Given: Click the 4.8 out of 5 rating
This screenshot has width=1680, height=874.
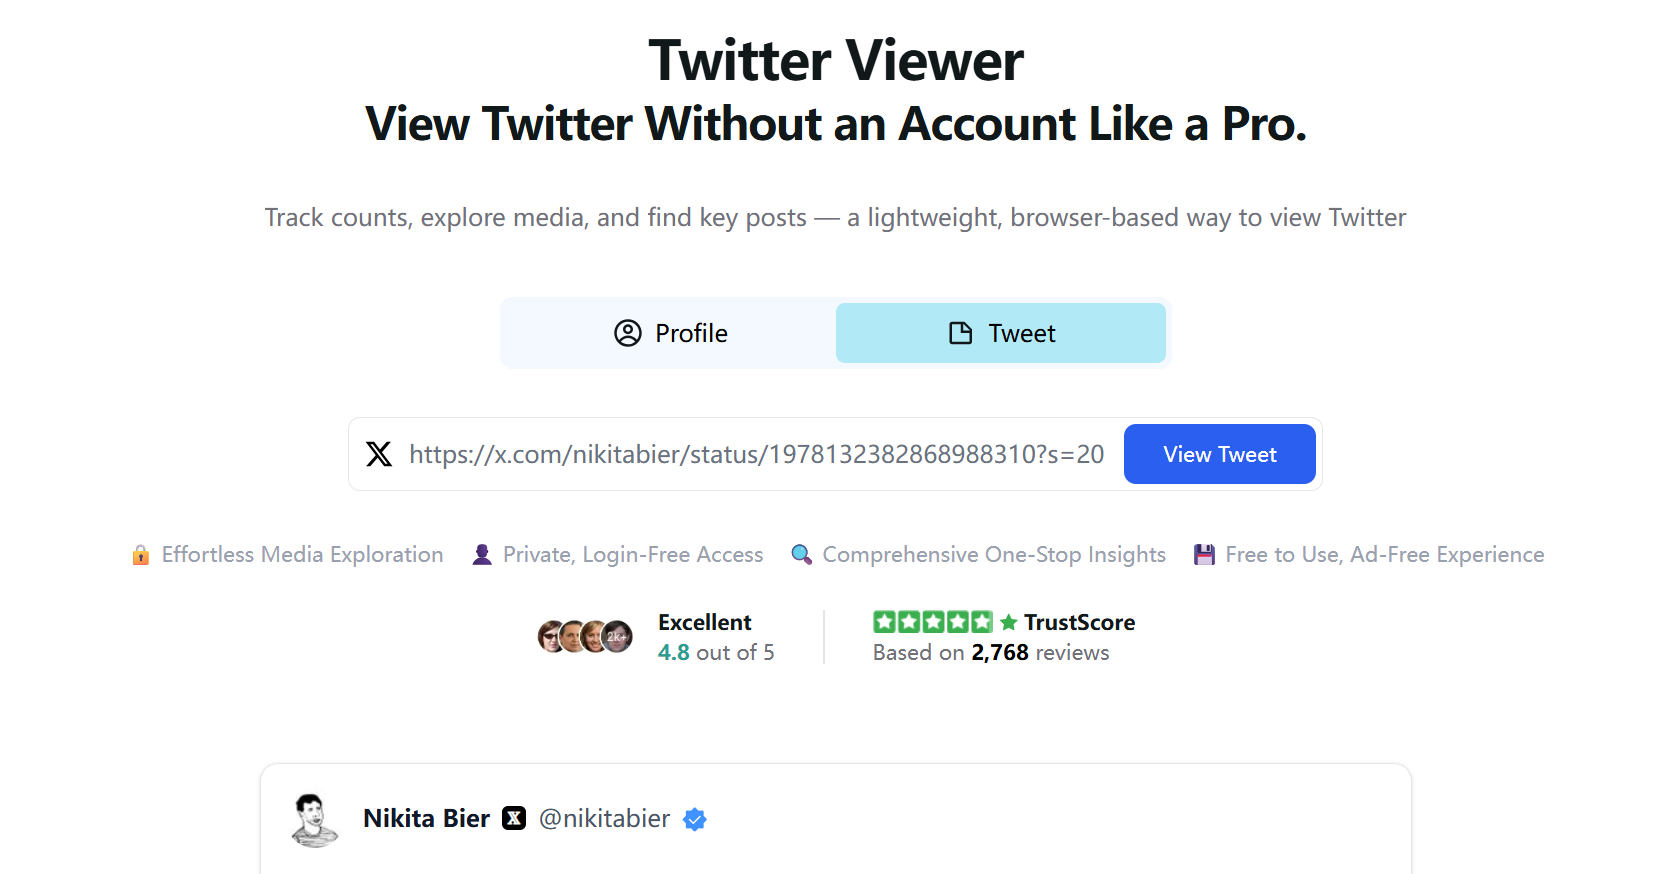Looking at the screenshot, I should point(716,653).
